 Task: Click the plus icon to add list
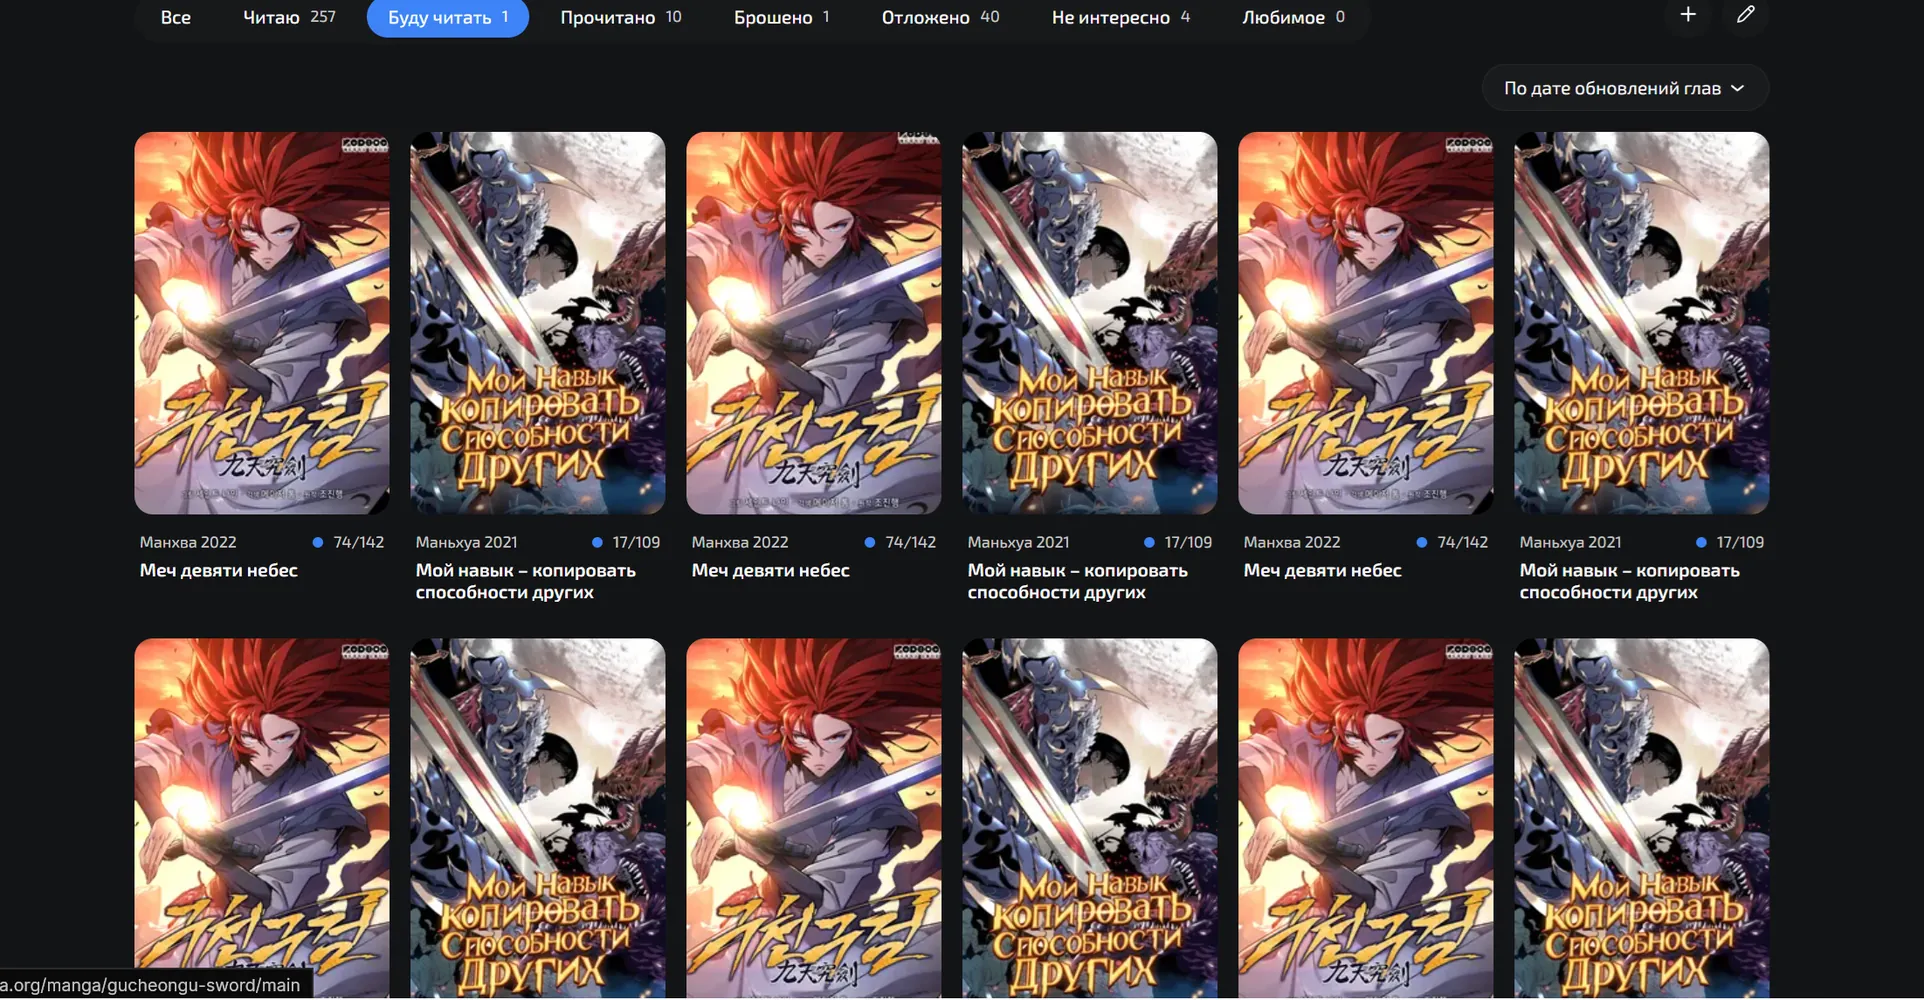pos(1688,15)
